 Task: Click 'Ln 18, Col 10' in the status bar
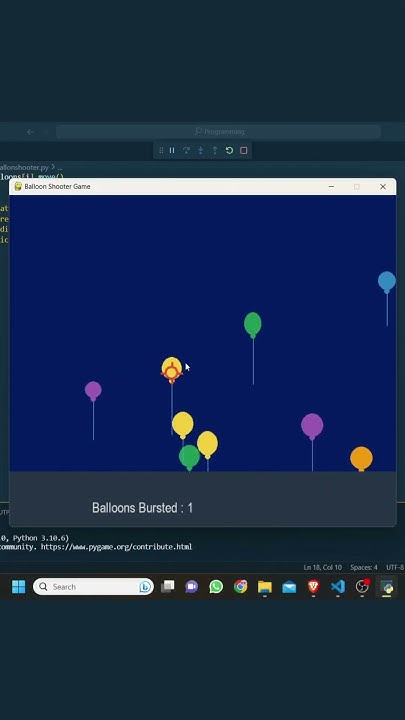click(322, 568)
